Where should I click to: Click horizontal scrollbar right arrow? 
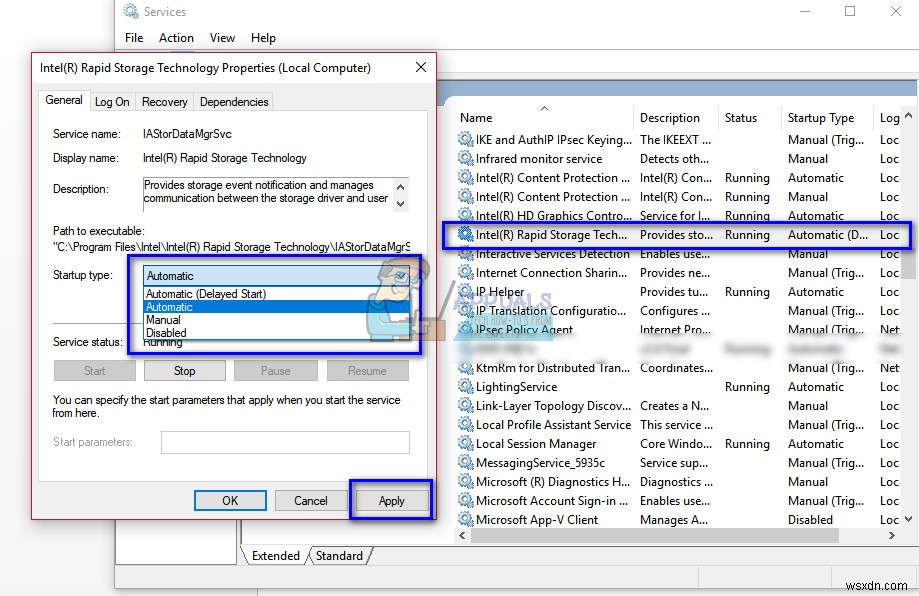pyautogui.click(x=891, y=536)
